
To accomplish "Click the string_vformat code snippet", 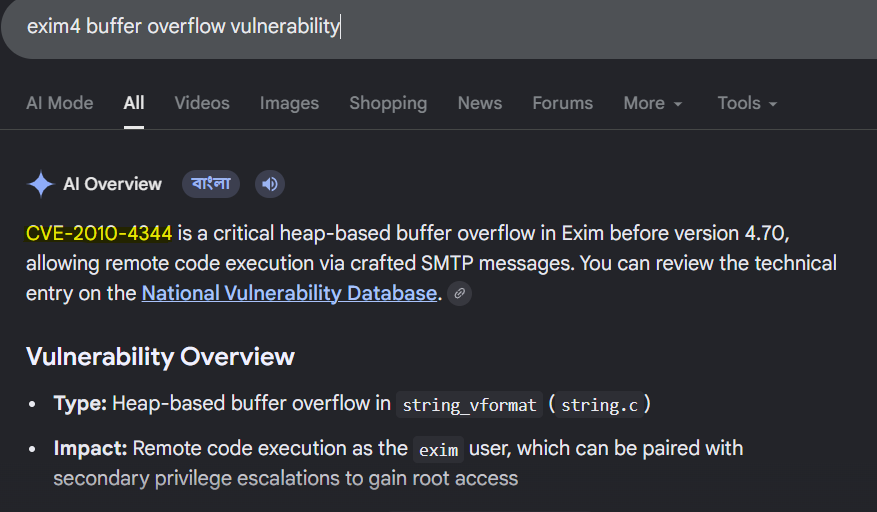I will pos(469,405).
